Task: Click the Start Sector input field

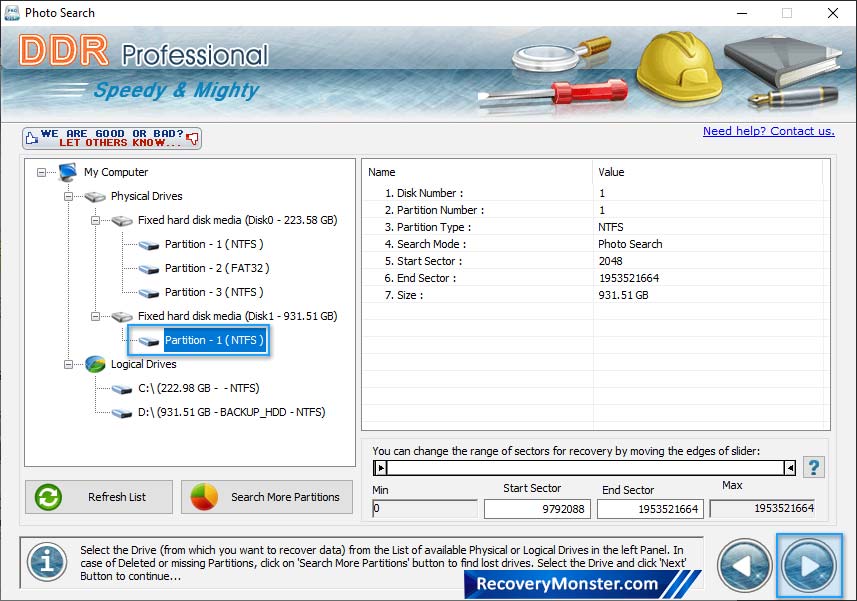Action: [x=537, y=509]
